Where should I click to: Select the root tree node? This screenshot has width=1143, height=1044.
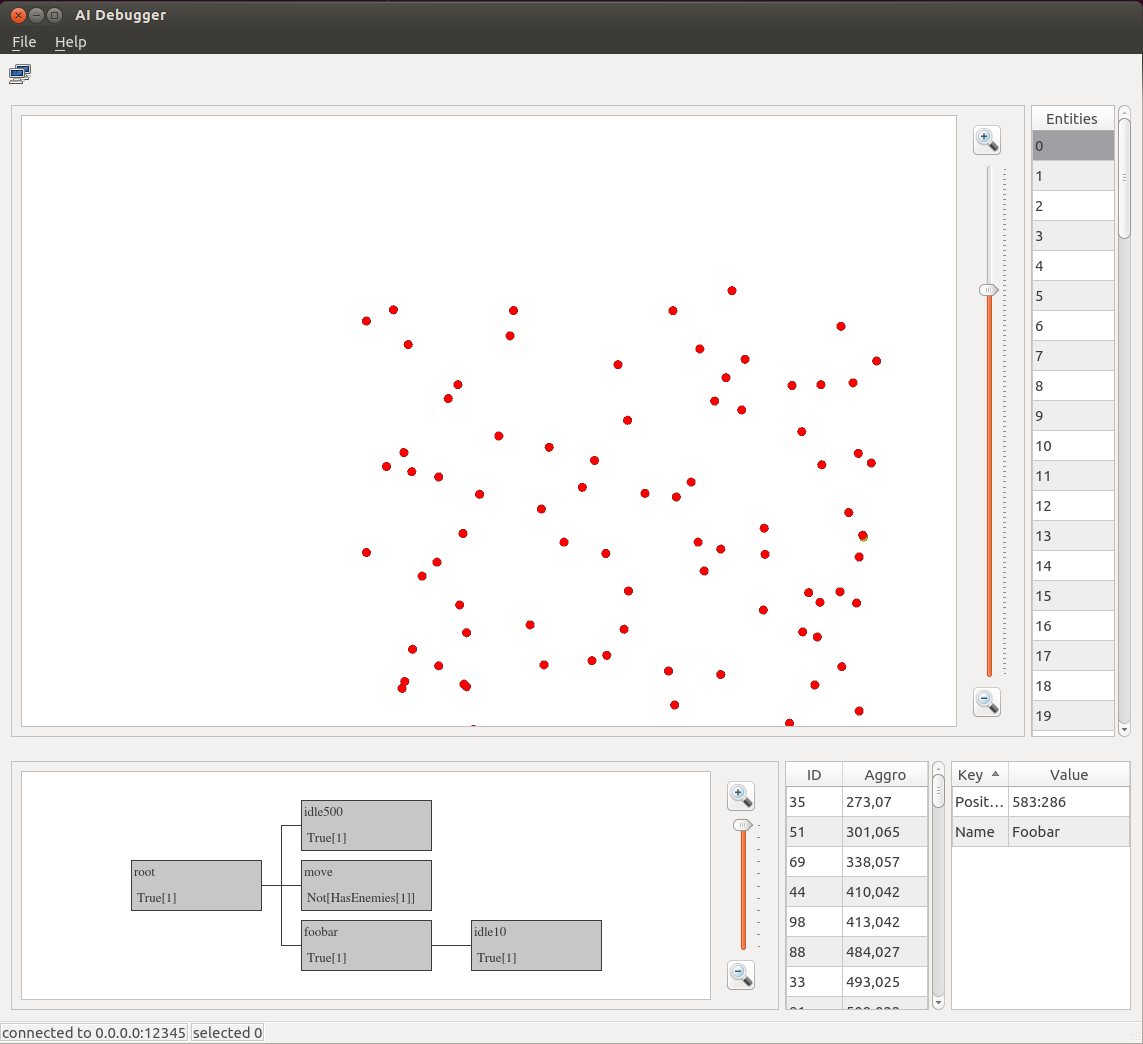point(196,885)
